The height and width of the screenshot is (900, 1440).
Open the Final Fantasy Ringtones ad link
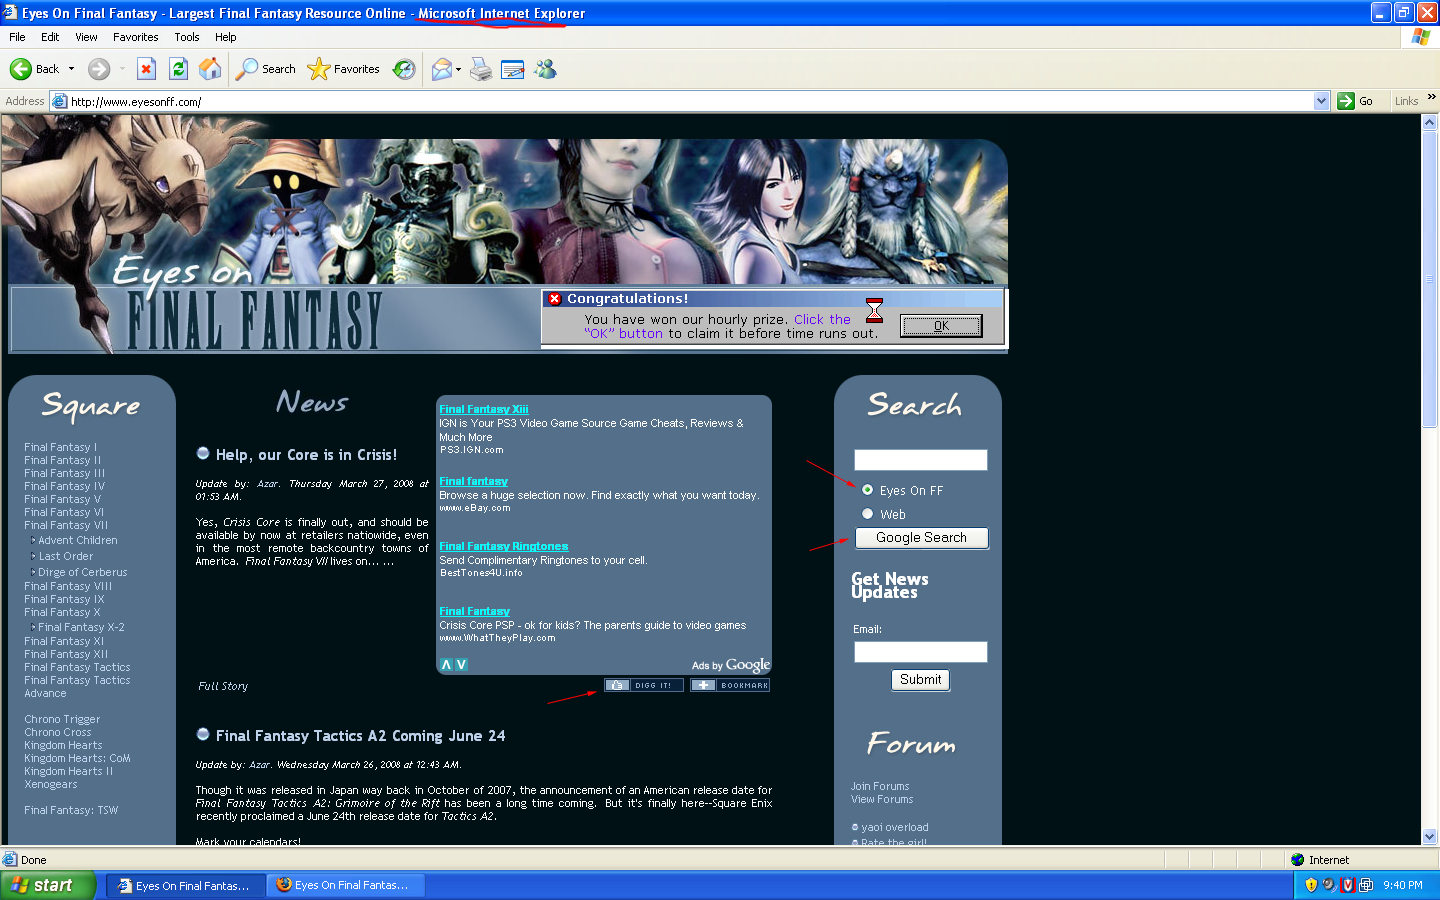[x=503, y=546]
